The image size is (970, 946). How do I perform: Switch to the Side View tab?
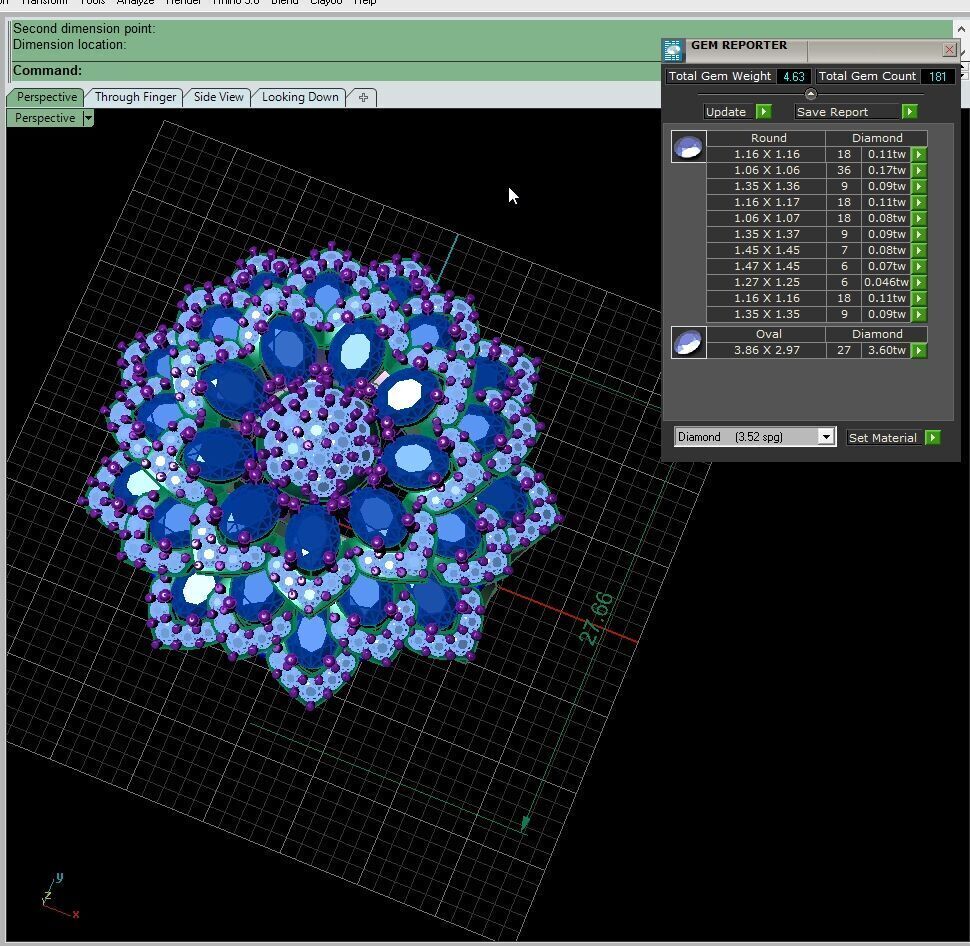coord(218,97)
